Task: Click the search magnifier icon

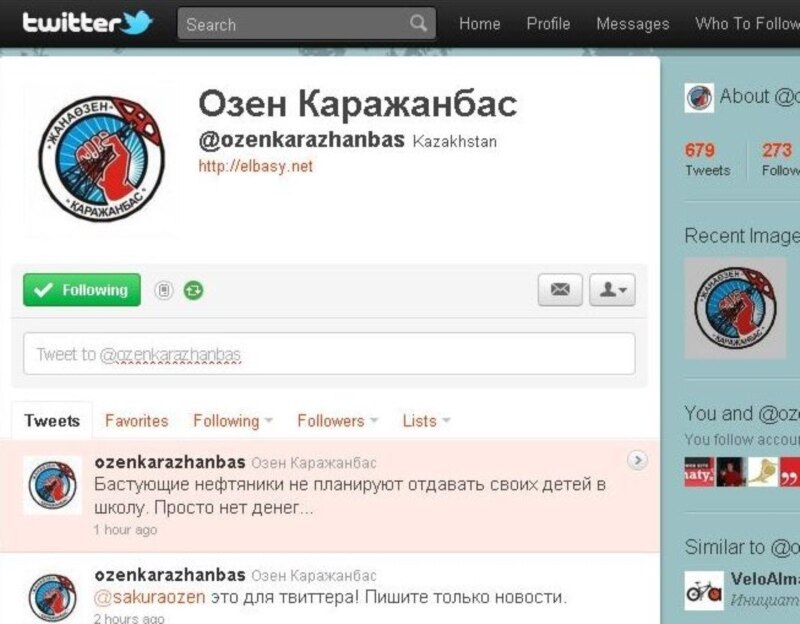Action: click(418, 23)
